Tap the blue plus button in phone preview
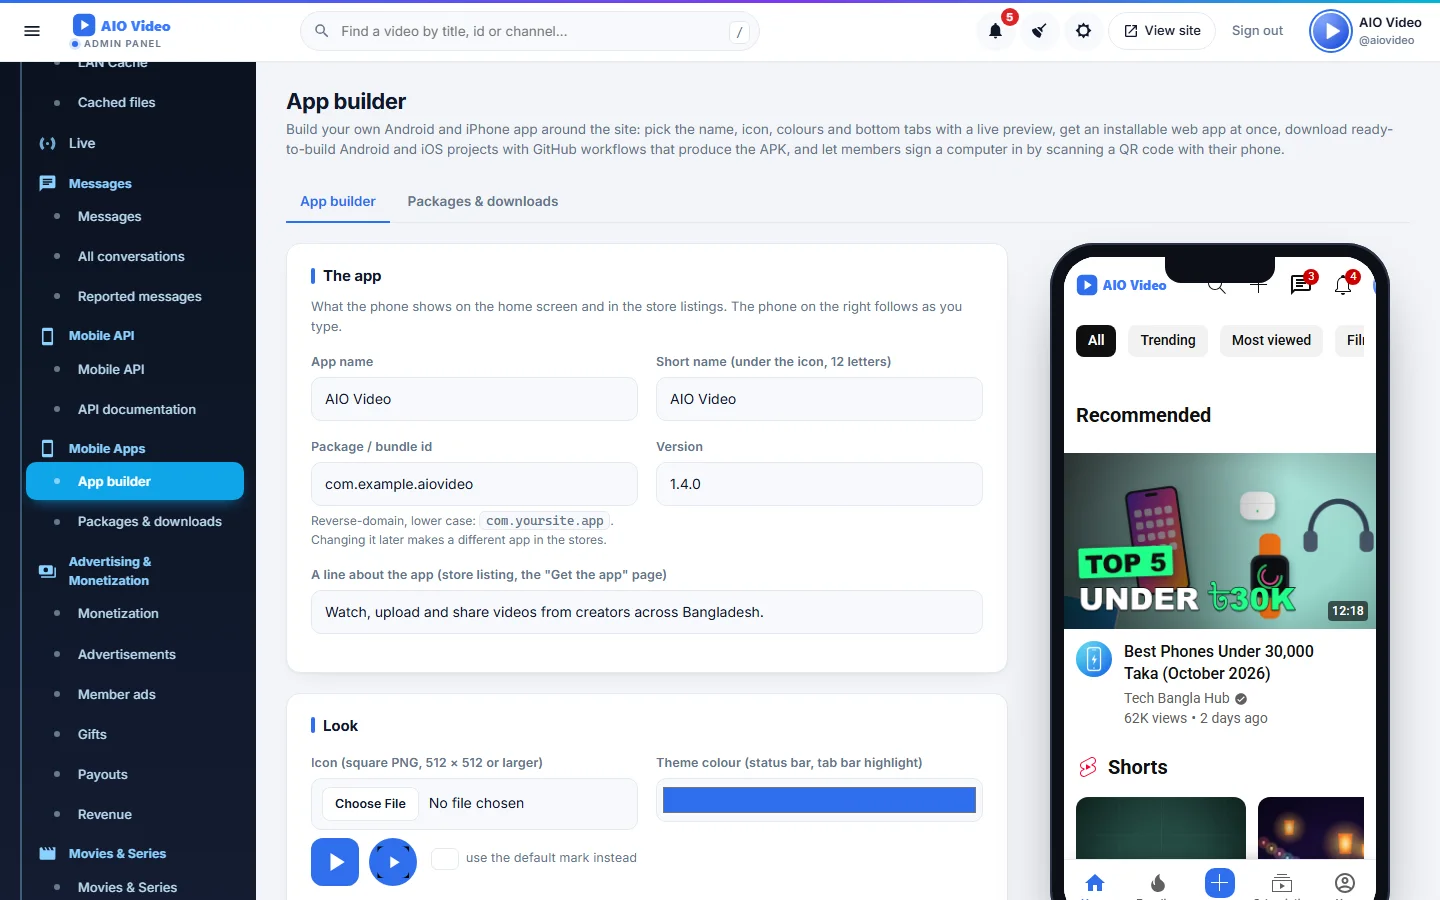 [x=1220, y=883]
